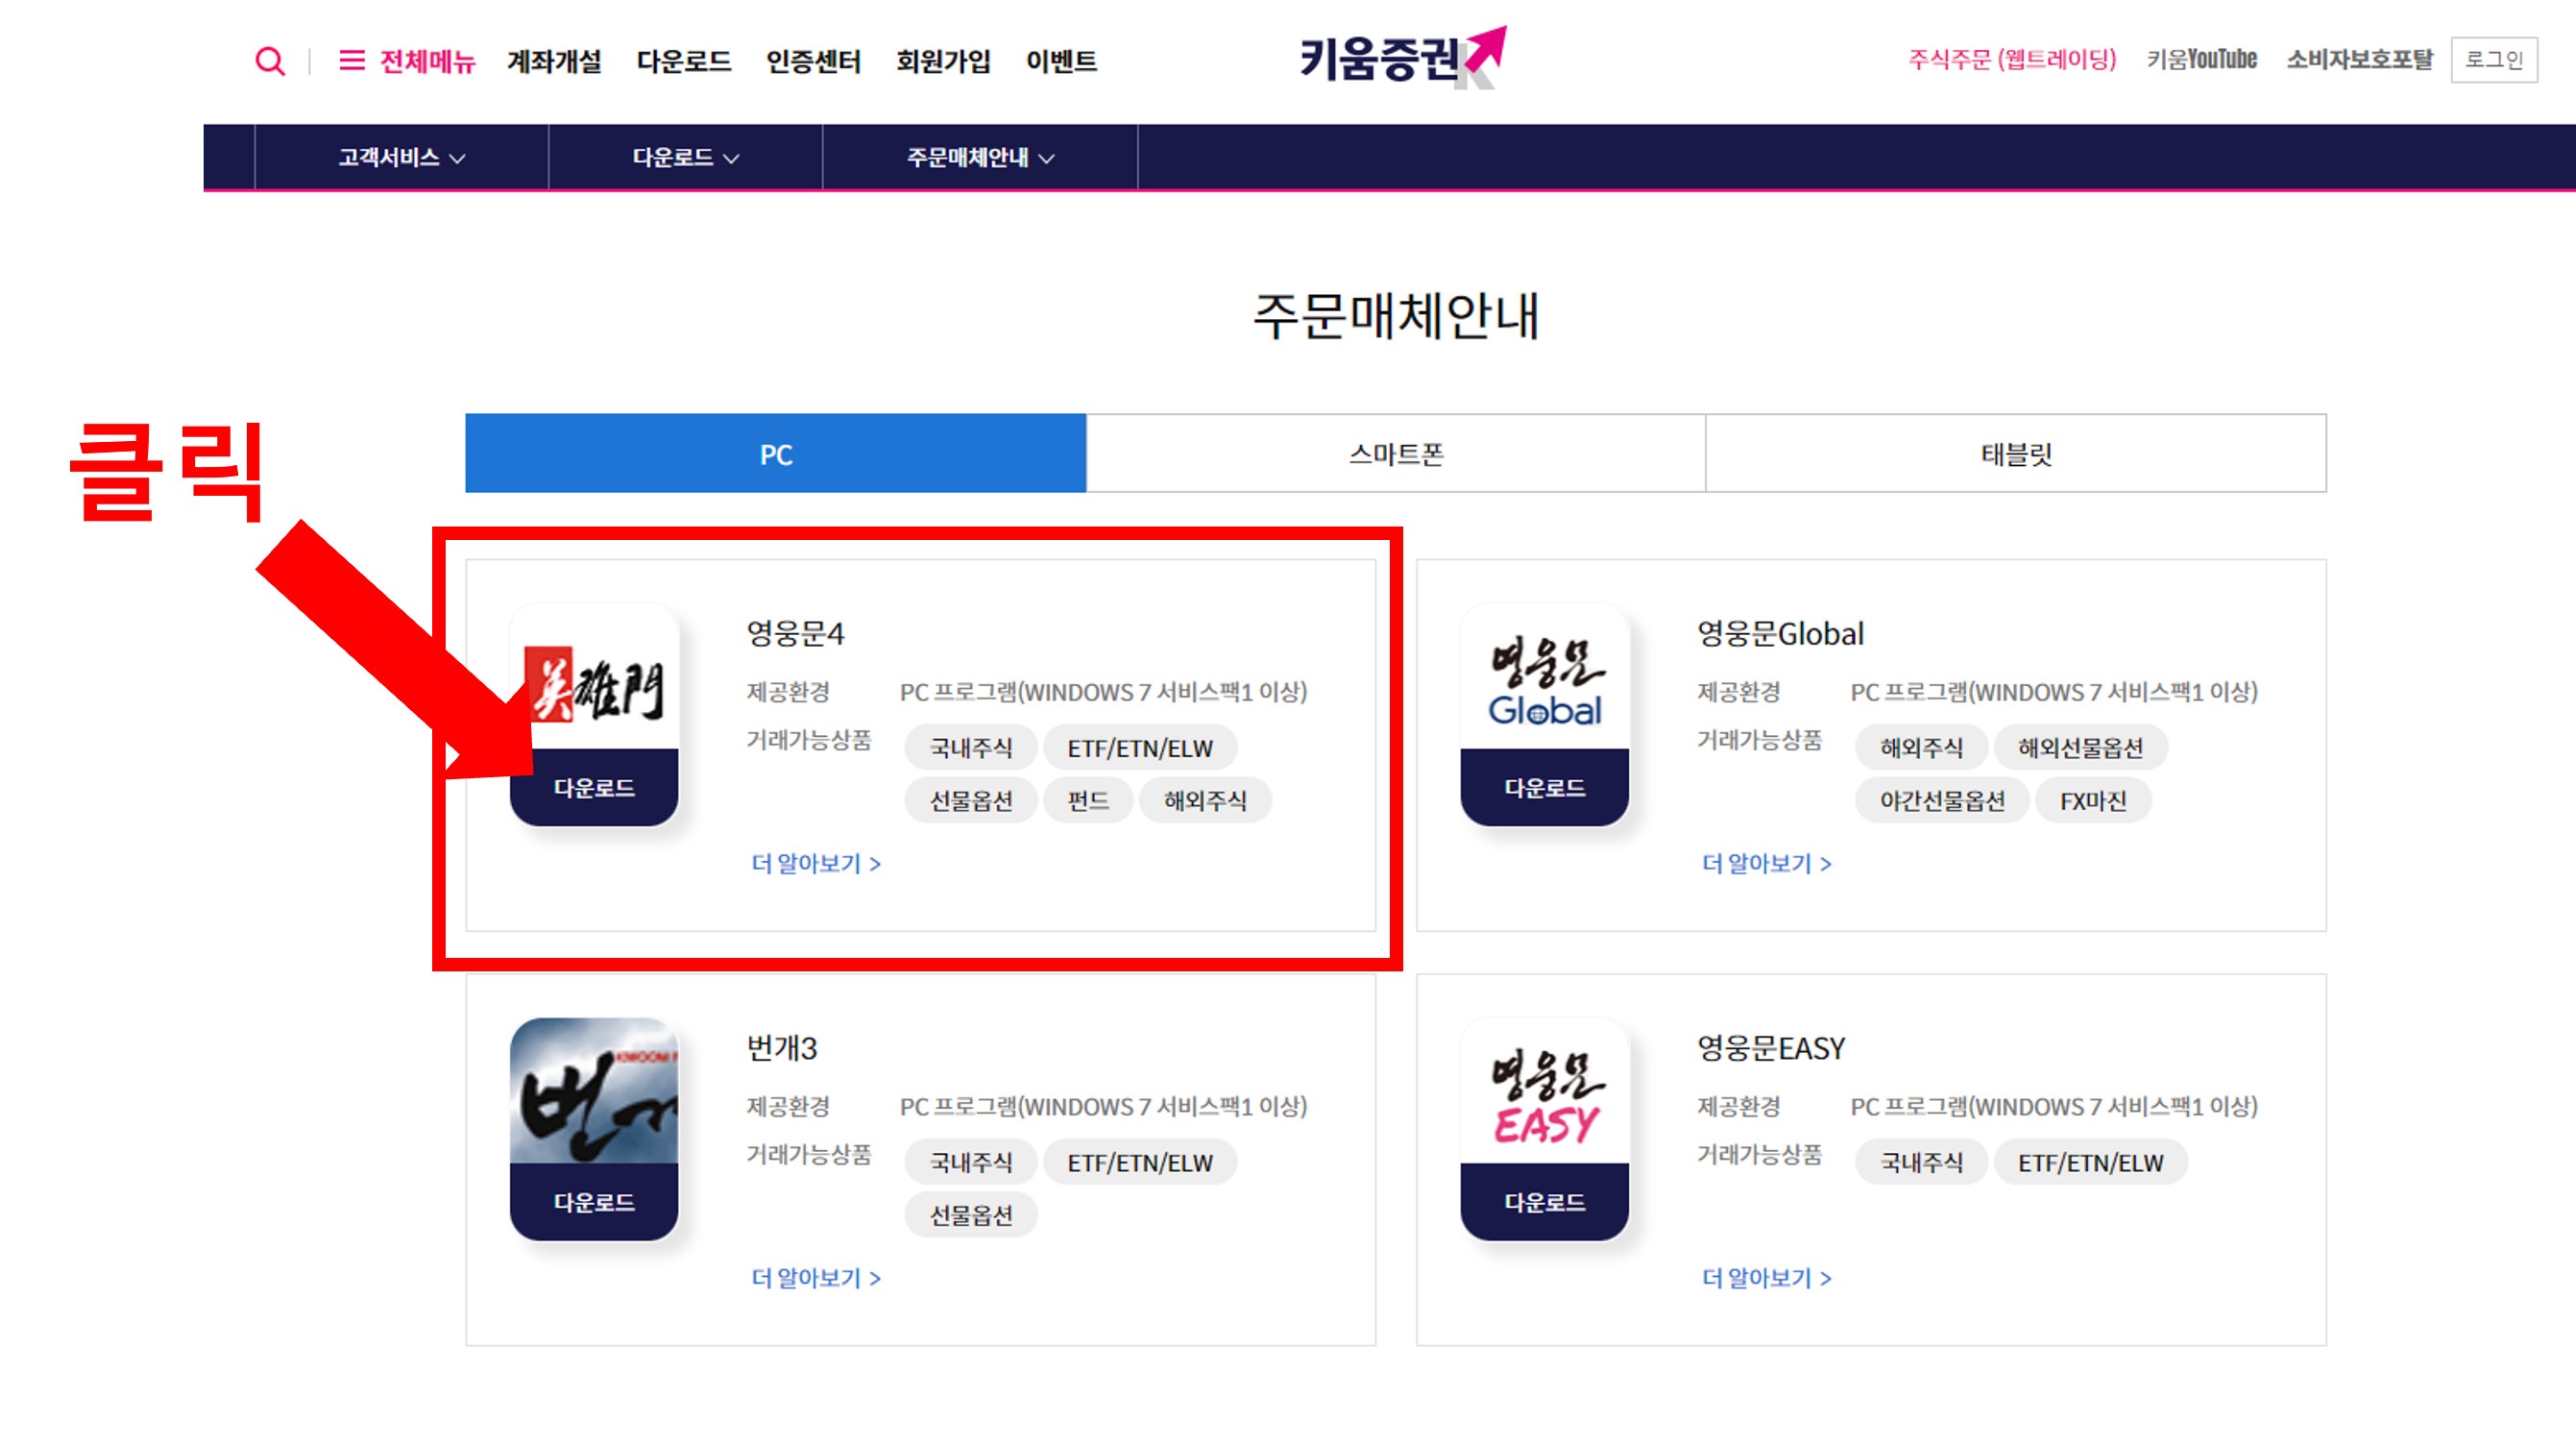Click 더 알아보기 for 영웅문EASY
This screenshot has height=1446, width=2576.
(x=1766, y=1277)
